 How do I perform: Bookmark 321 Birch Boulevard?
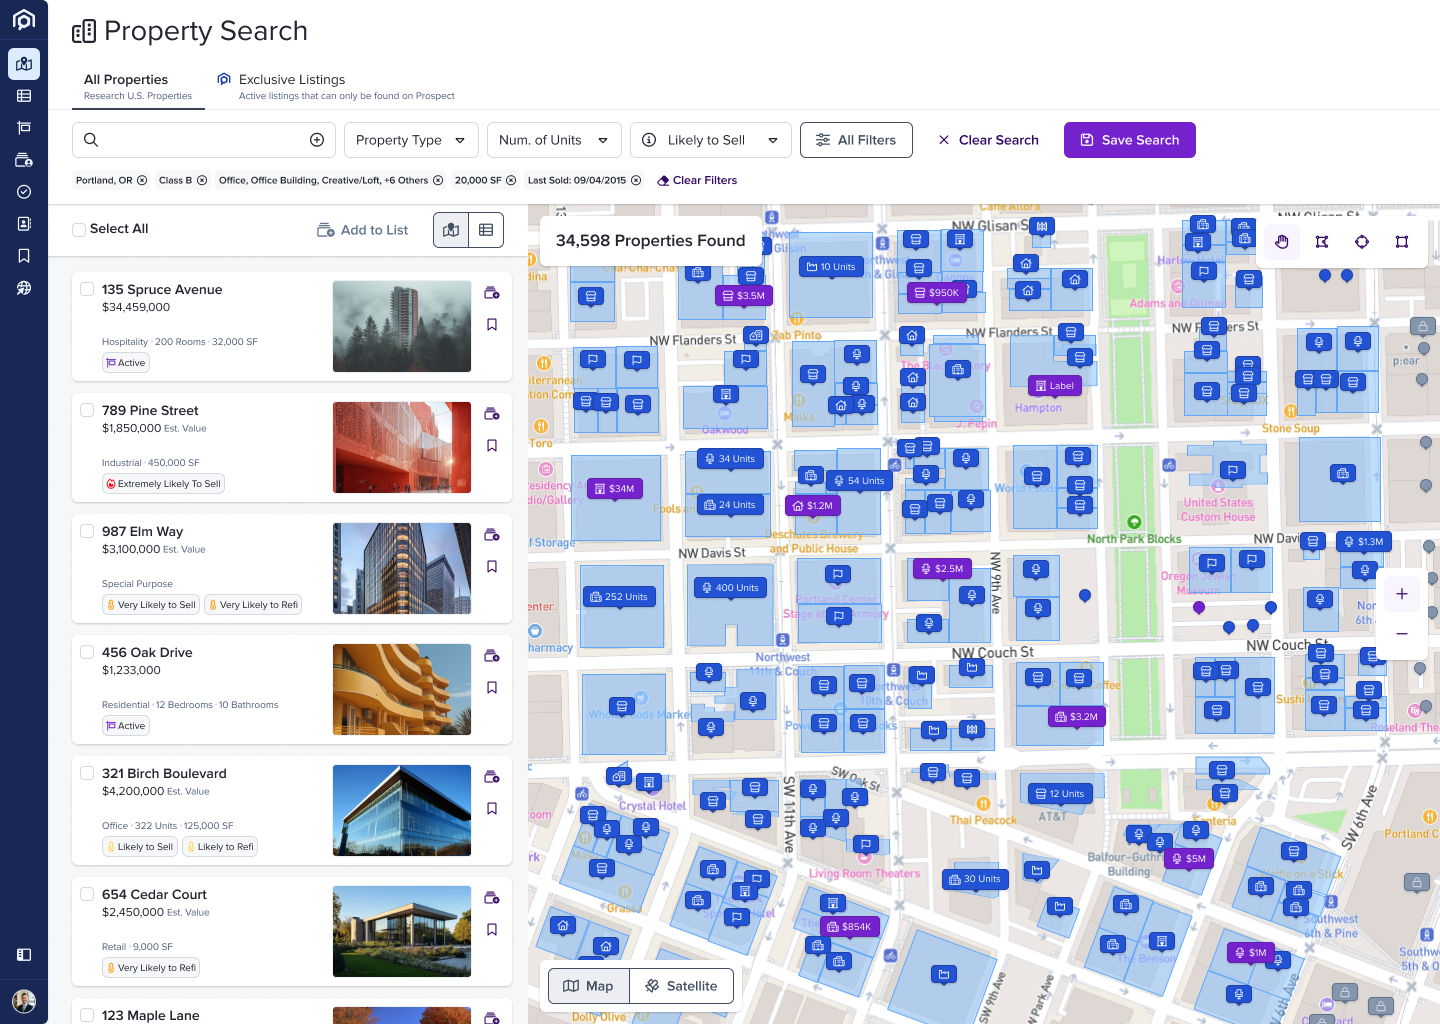(x=492, y=809)
